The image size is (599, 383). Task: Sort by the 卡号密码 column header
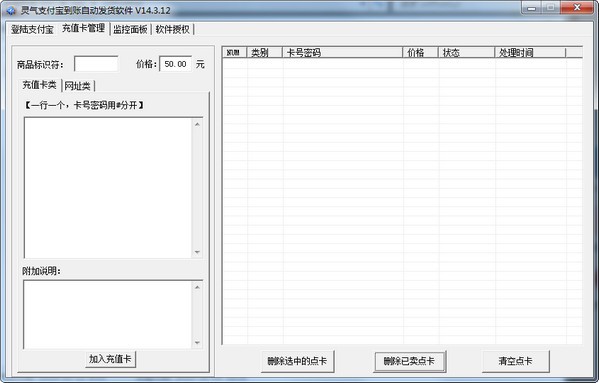pos(342,52)
